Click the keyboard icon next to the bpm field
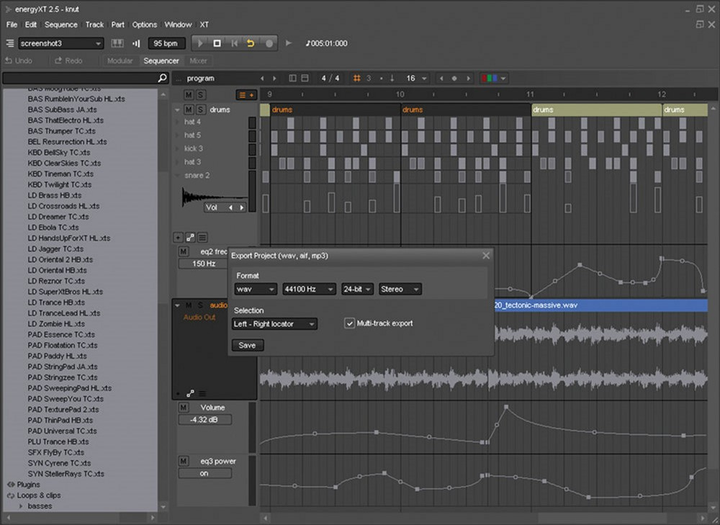720x525 pixels. [117, 43]
